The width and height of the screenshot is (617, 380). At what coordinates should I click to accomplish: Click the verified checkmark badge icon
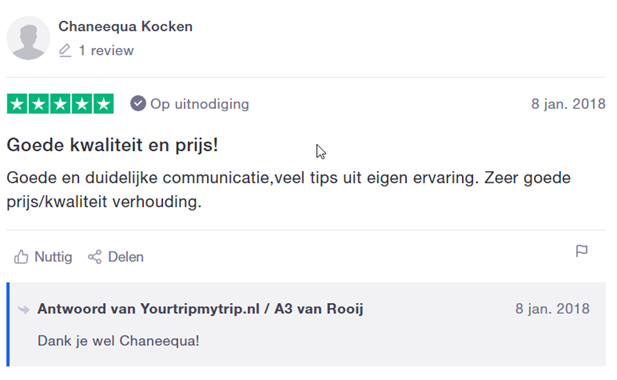pyautogui.click(x=138, y=103)
